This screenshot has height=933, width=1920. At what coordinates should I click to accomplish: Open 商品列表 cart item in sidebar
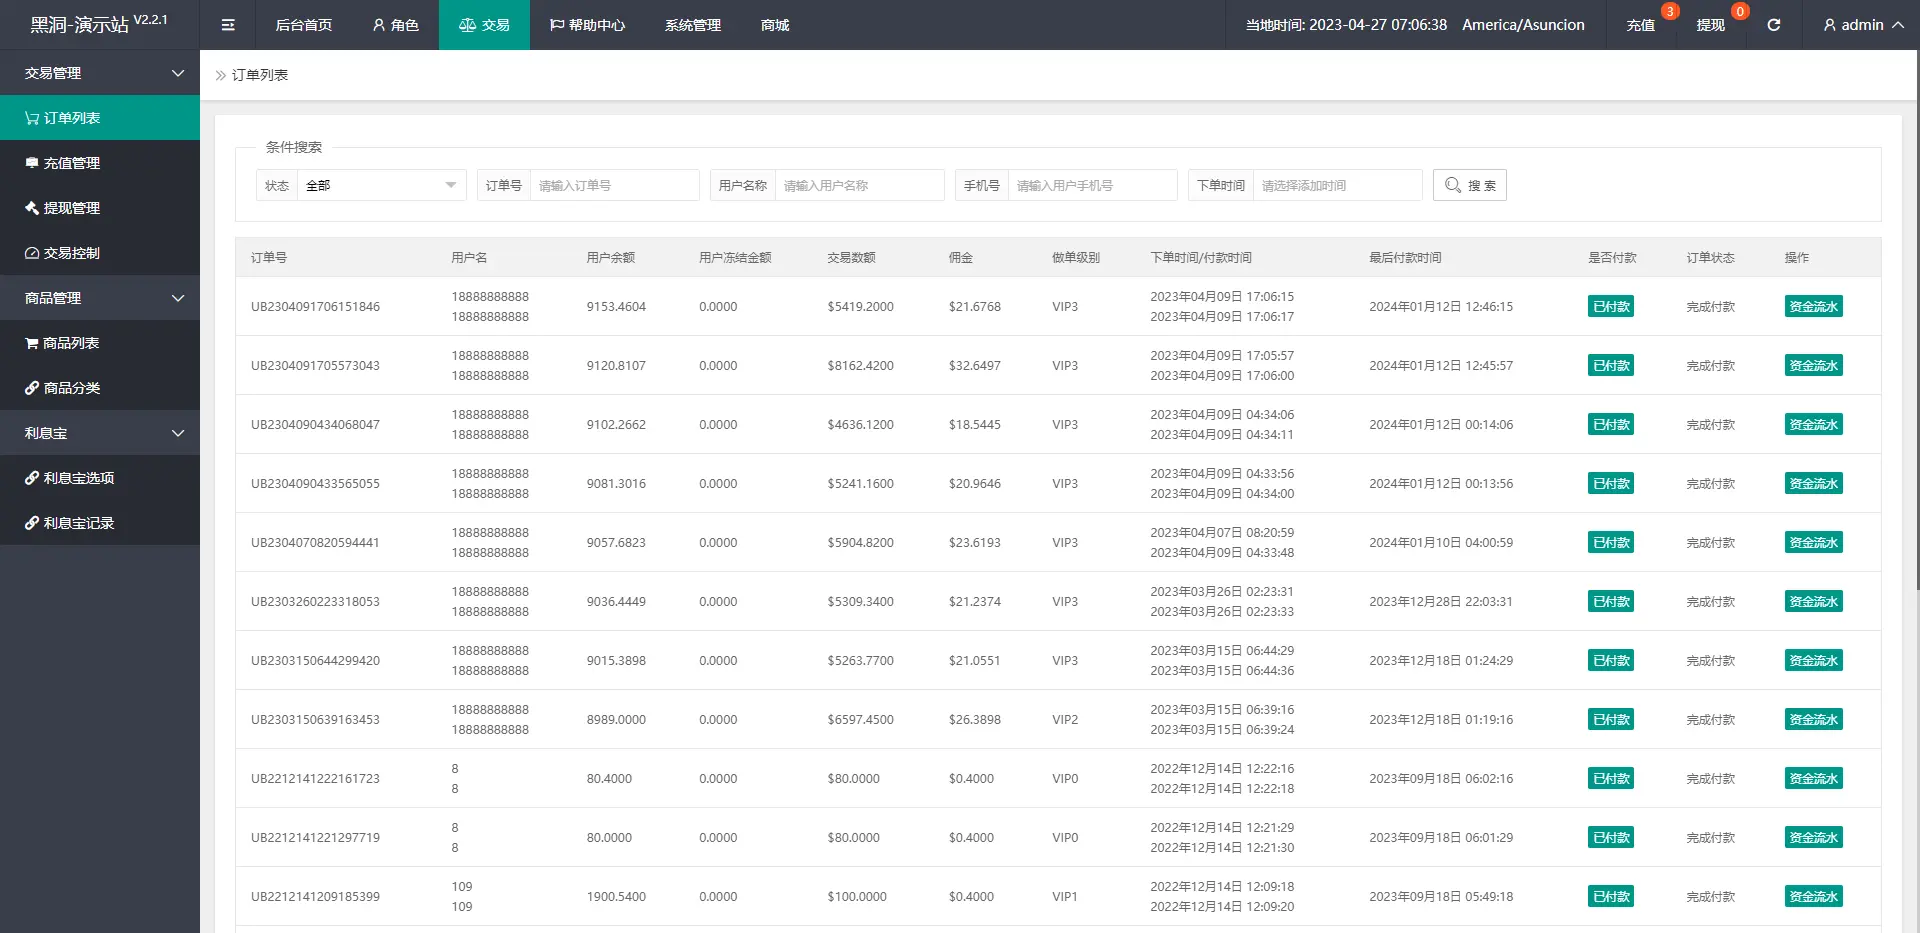click(70, 343)
